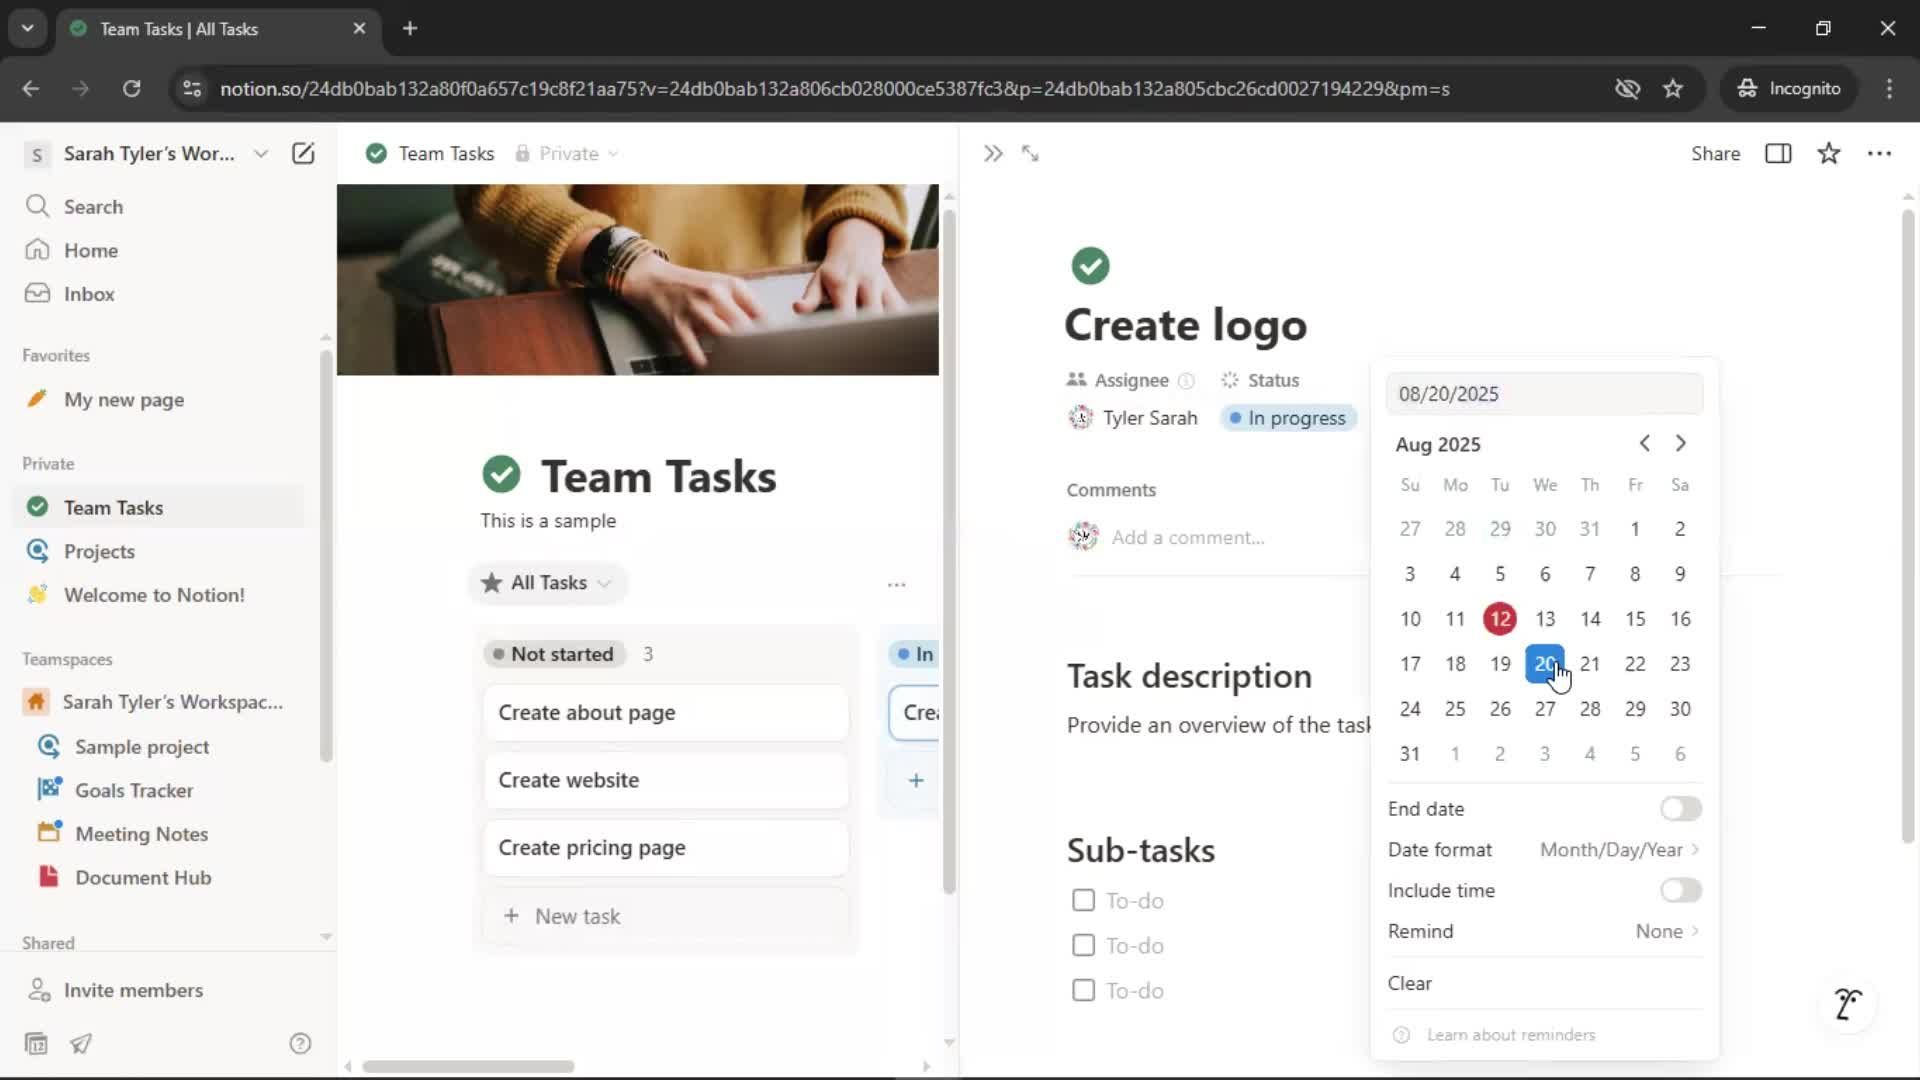The image size is (1920, 1080).
Task: Open the Notion AI assistant floating icon
Action: (x=1847, y=1003)
